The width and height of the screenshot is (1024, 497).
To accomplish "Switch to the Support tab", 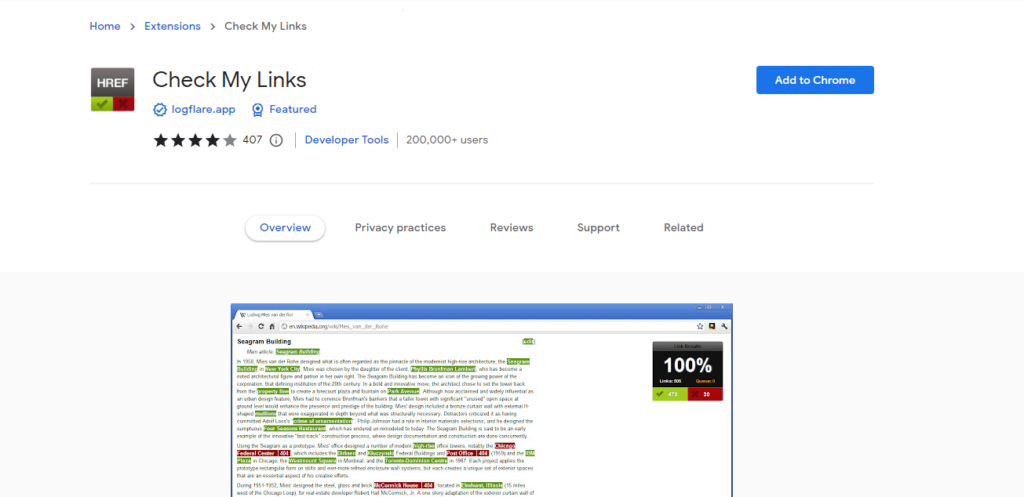I will pyautogui.click(x=598, y=228).
